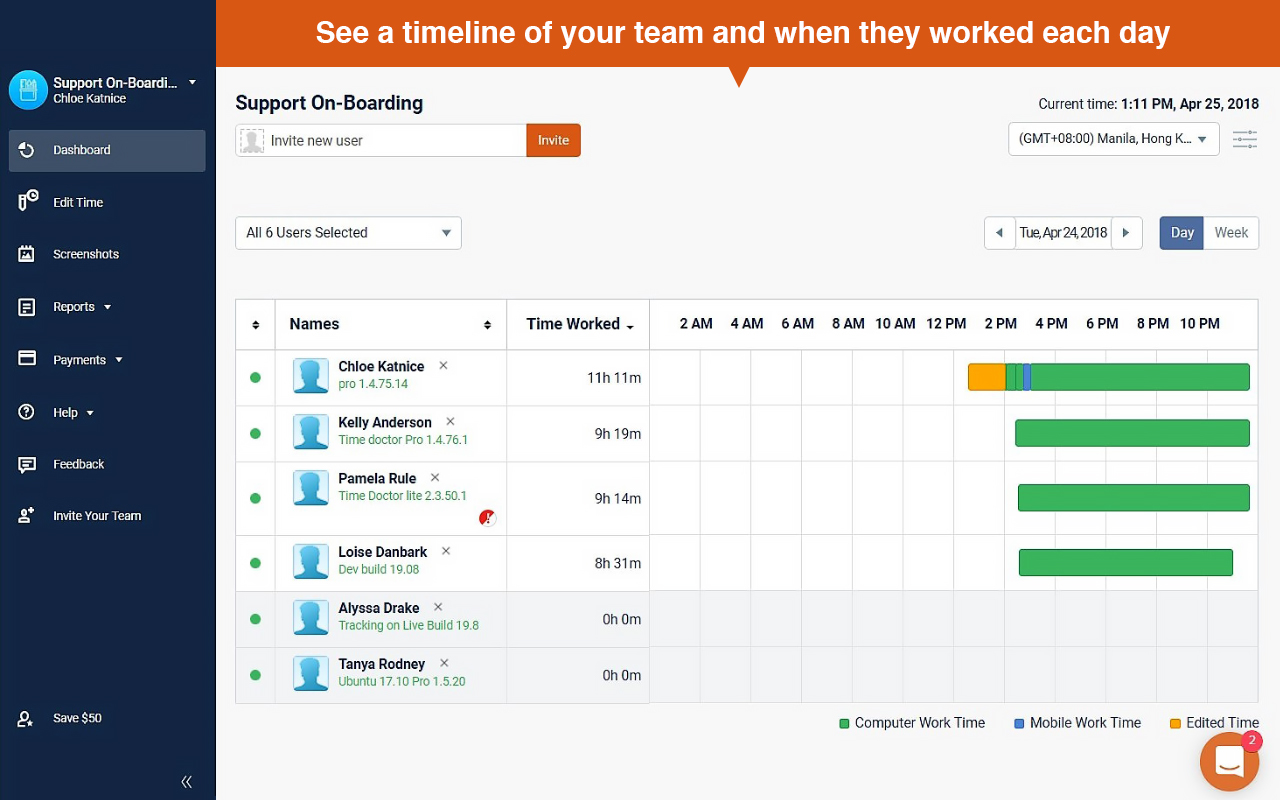Image resolution: width=1280 pixels, height=800 pixels.
Task: Click the alert badge on Pamela Rule's avatar
Action: tap(487, 518)
